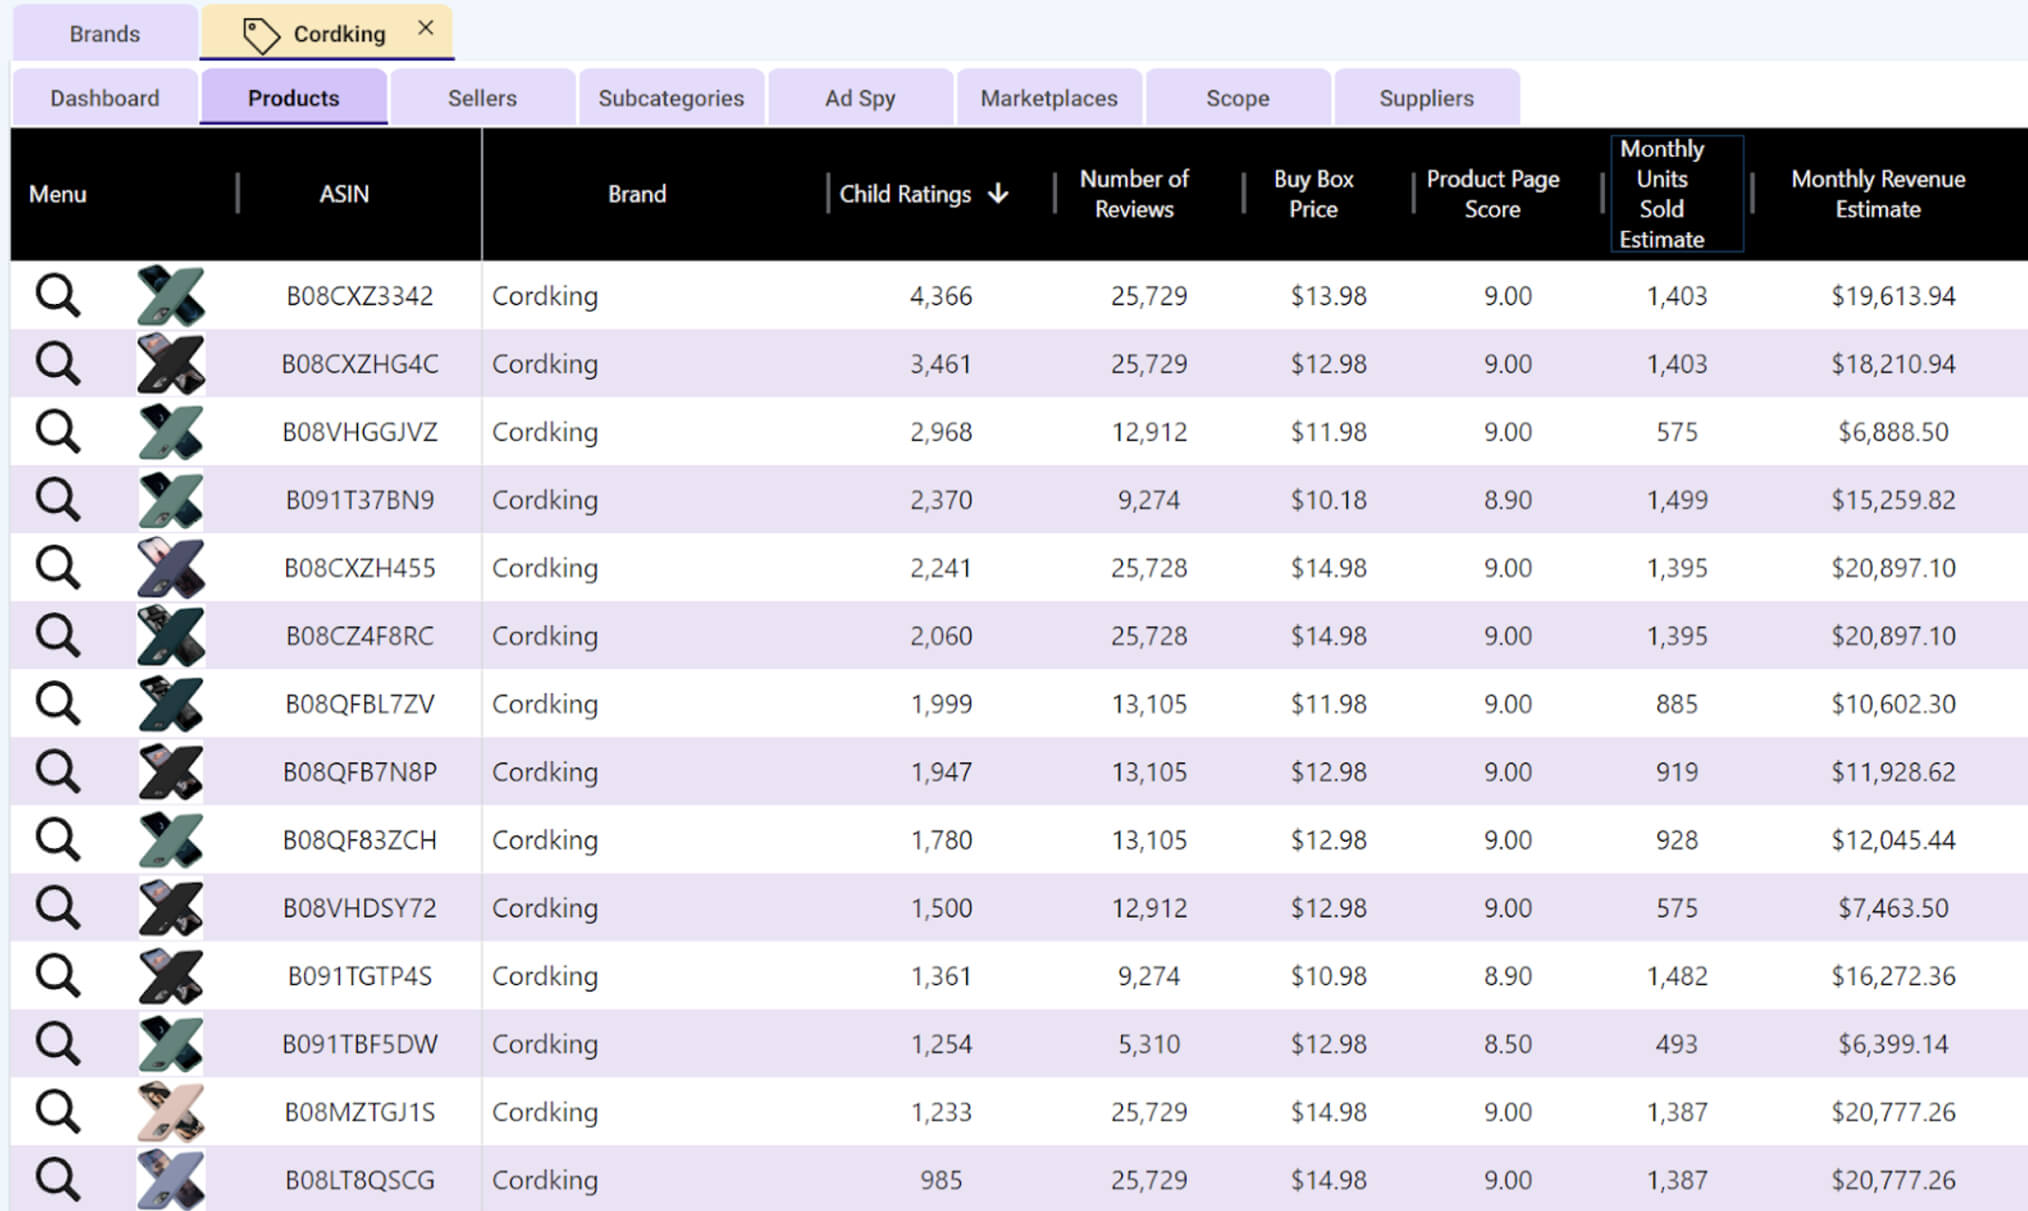Image resolution: width=2028 pixels, height=1211 pixels.
Task: Click product thumbnail for B08CXZH455
Action: coord(170,568)
